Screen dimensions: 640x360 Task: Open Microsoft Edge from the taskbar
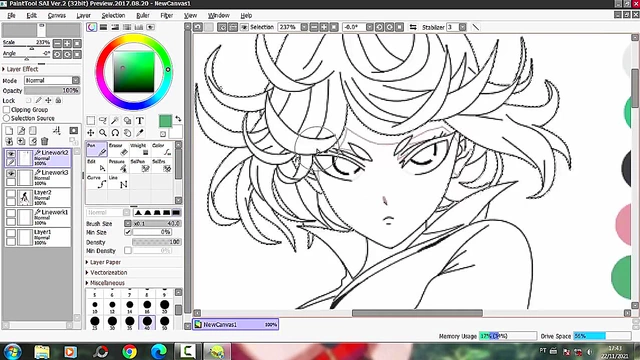[x=158, y=351]
